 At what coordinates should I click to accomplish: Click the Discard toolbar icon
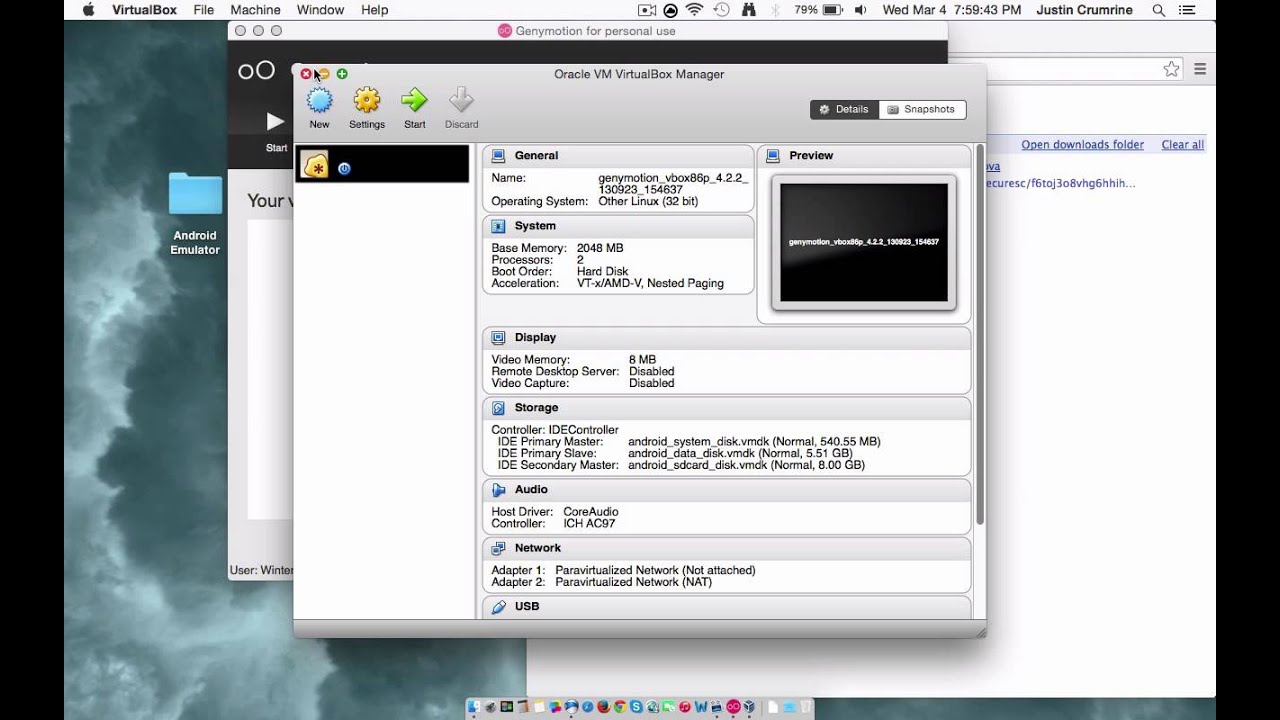461,100
